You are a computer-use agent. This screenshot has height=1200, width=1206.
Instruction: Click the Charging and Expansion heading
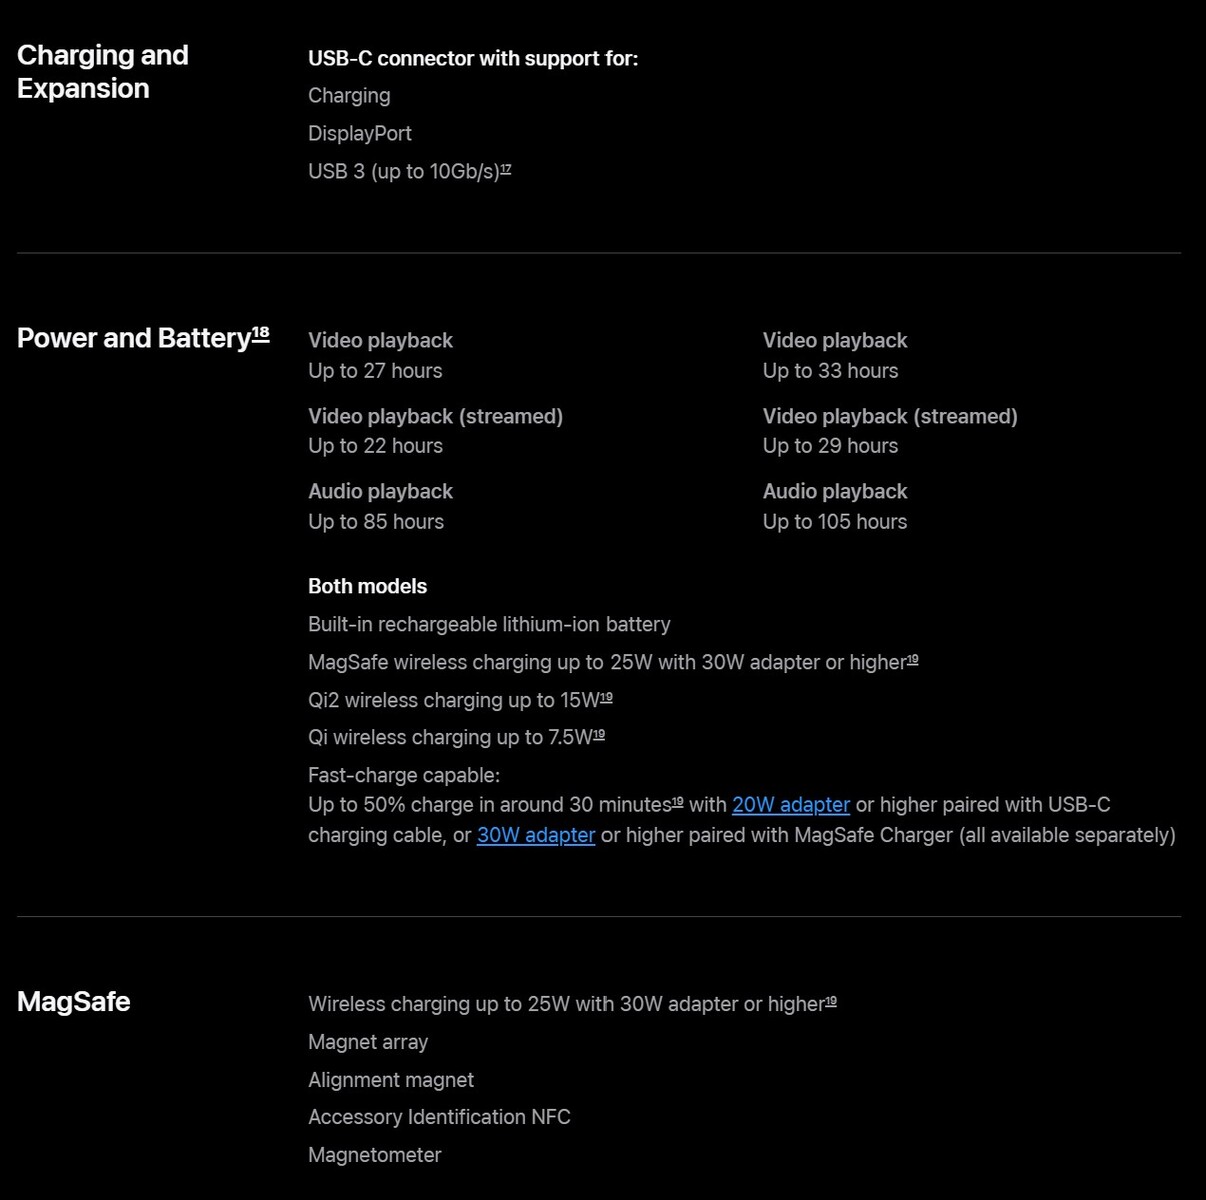(x=102, y=72)
